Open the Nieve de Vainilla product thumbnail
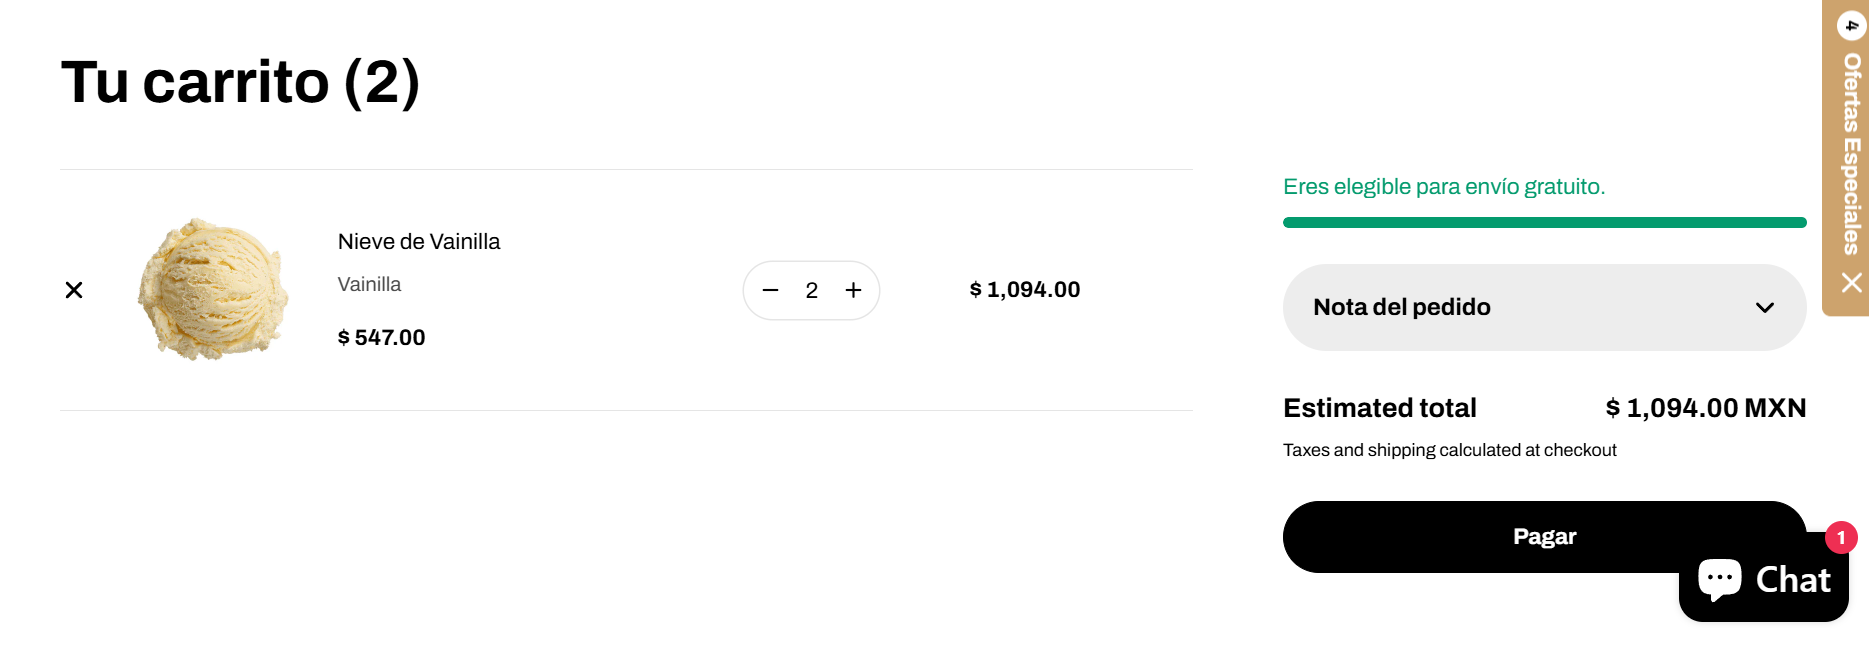This screenshot has height=648, width=1869. (213, 290)
